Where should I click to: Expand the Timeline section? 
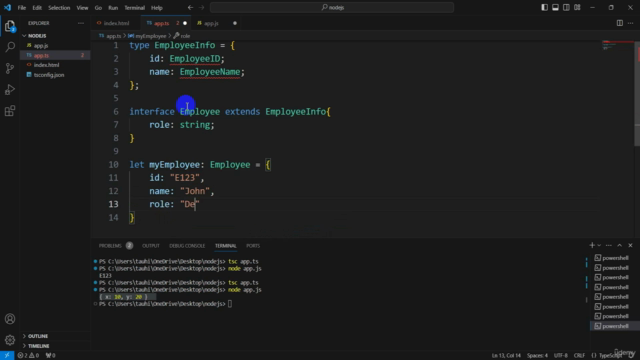55,346
